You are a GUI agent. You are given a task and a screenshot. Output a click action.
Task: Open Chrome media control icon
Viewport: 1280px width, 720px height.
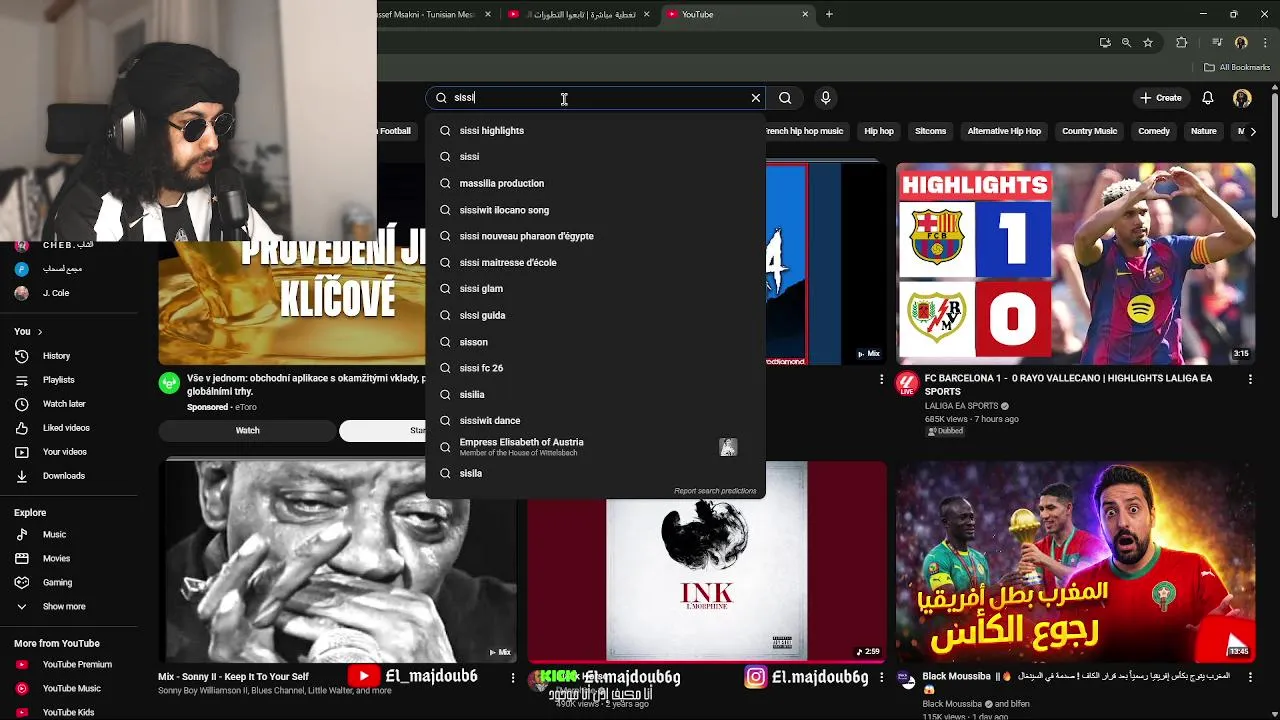click(x=1217, y=43)
